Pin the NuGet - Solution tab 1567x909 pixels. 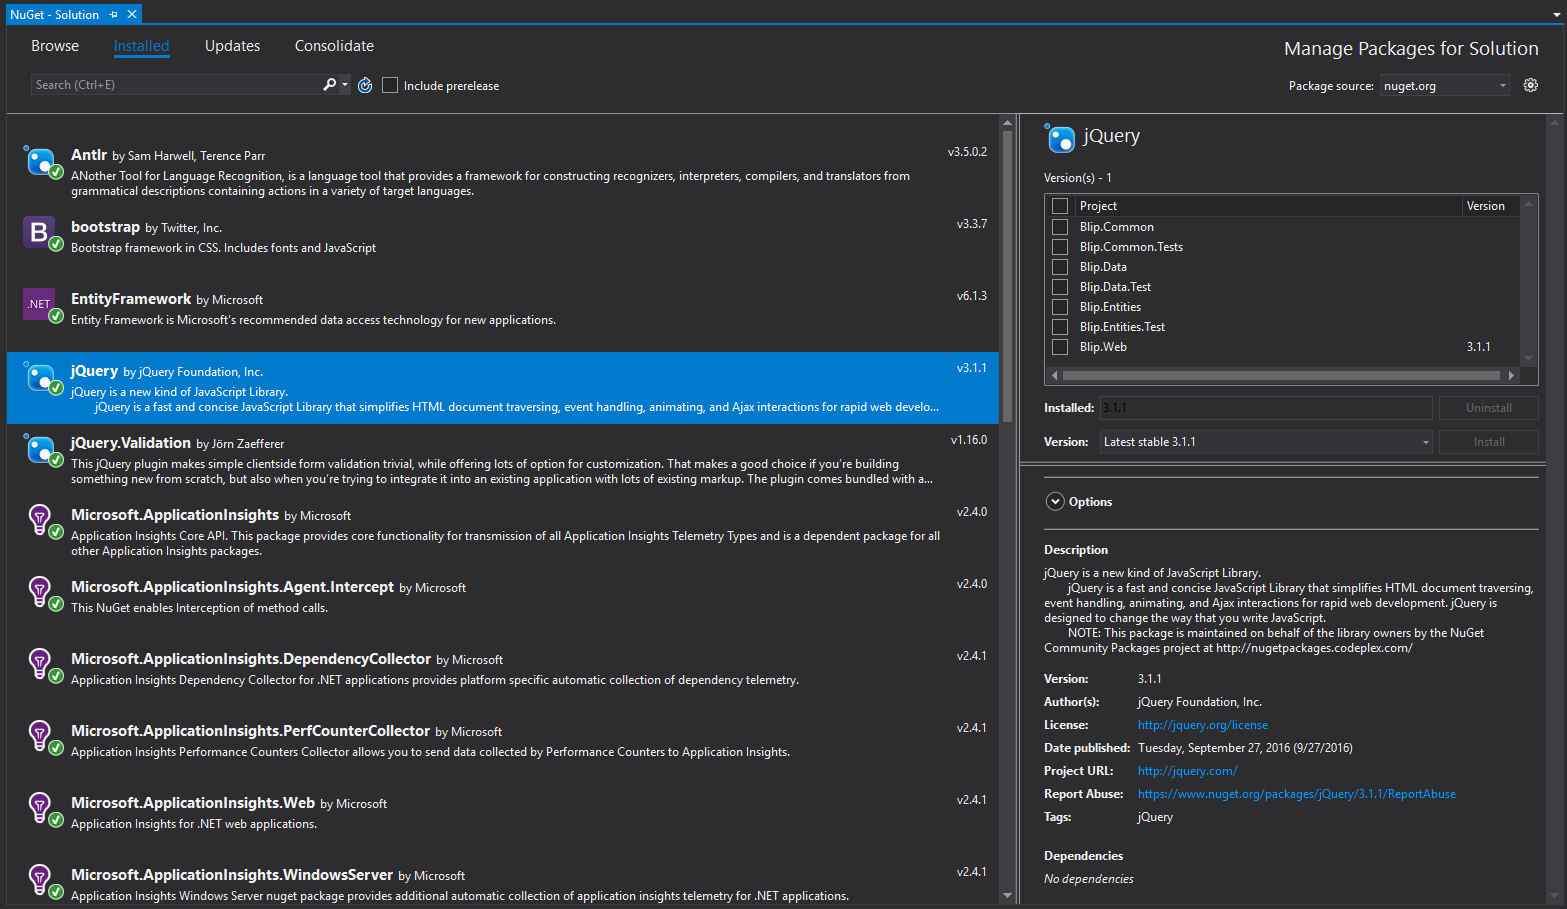(114, 14)
